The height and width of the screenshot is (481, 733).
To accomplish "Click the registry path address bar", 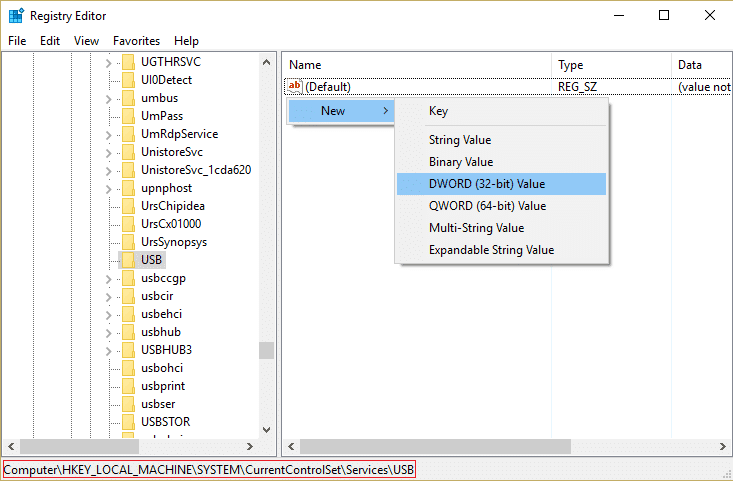I will (209, 469).
